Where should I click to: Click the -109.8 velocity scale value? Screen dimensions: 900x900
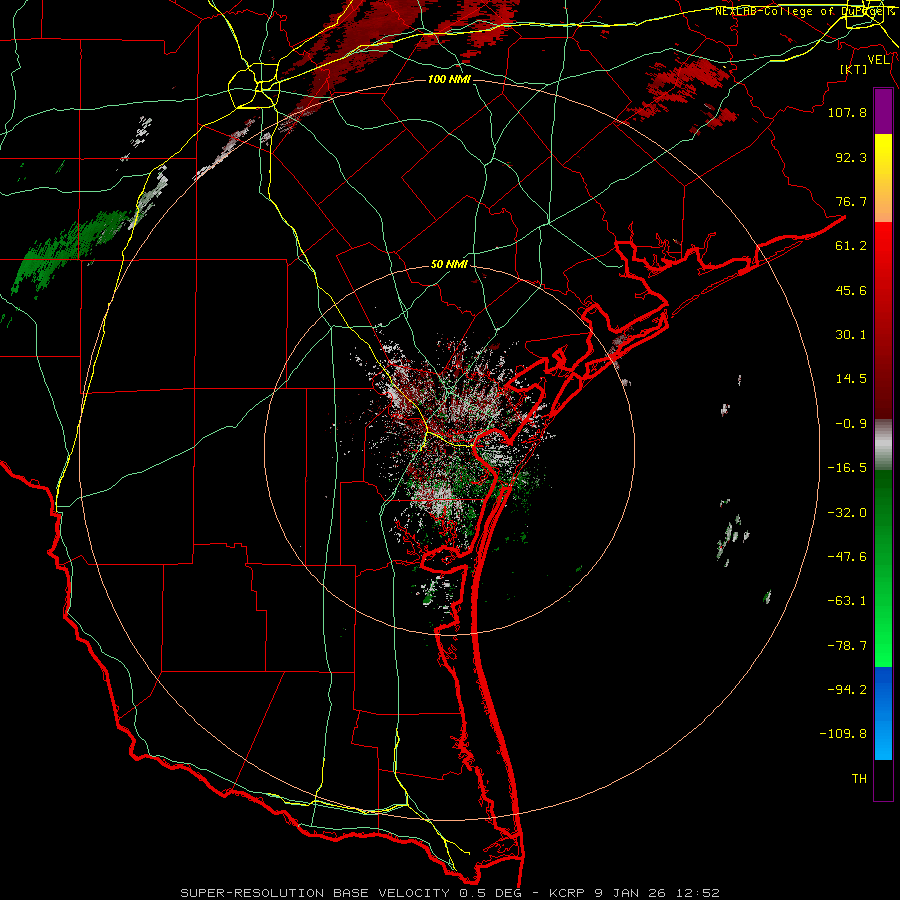(x=843, y=734)
